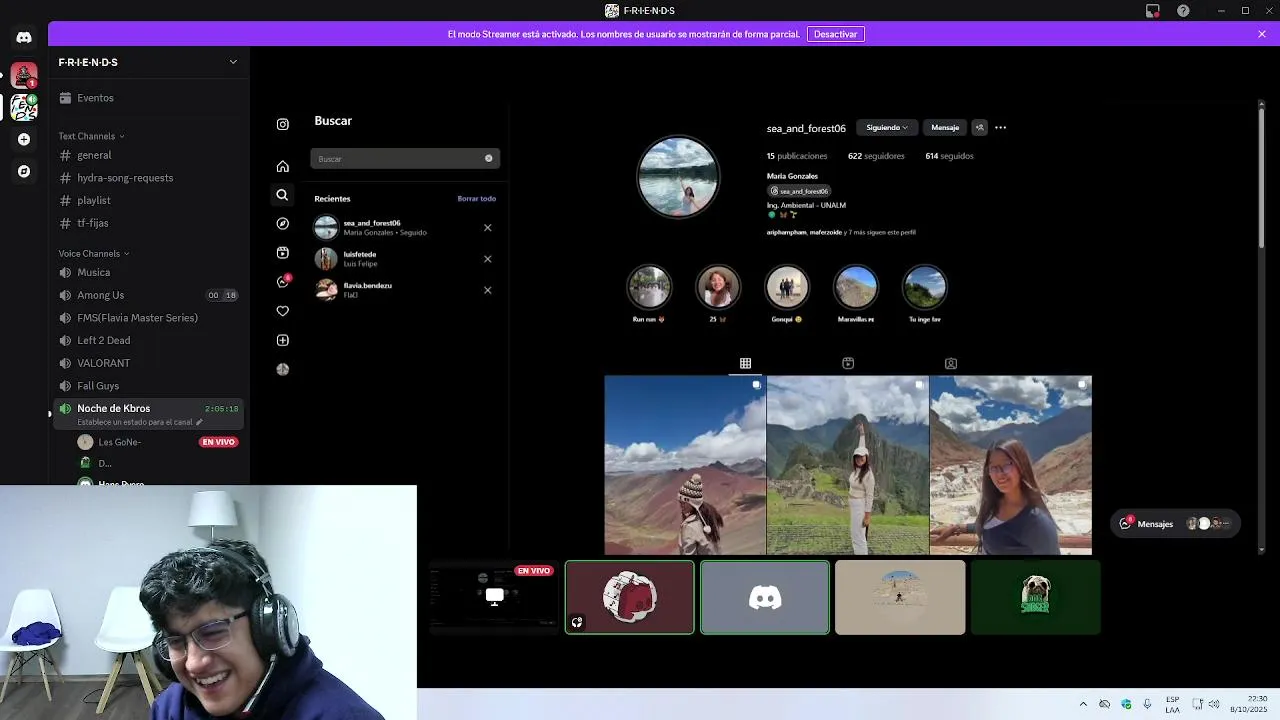This screenshot has width=1280, height=720.
Task: Open the three-dot profile options menu
Action: [1000, 127]
